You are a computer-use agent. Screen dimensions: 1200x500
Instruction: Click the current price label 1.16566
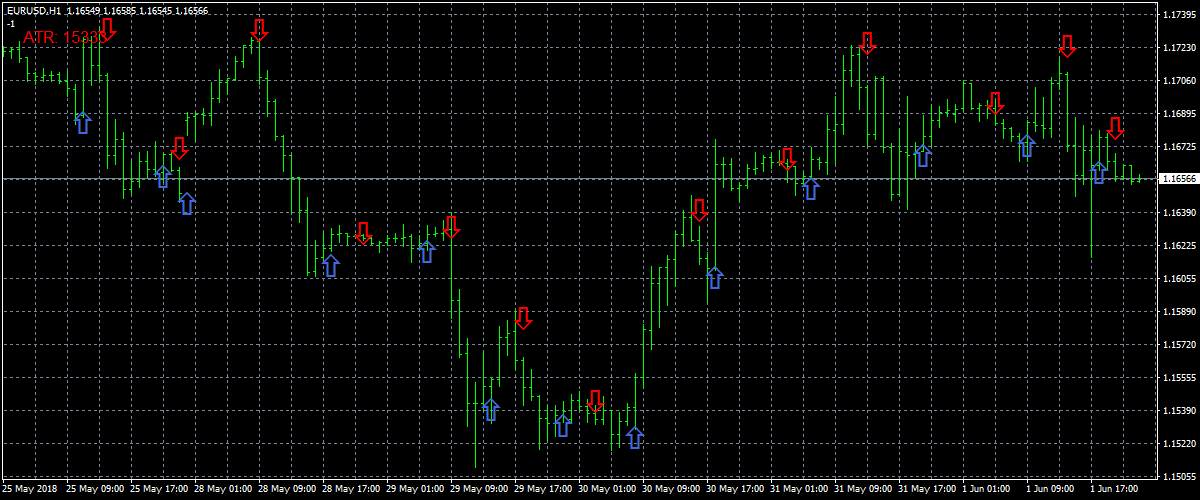pos(1179,179)
